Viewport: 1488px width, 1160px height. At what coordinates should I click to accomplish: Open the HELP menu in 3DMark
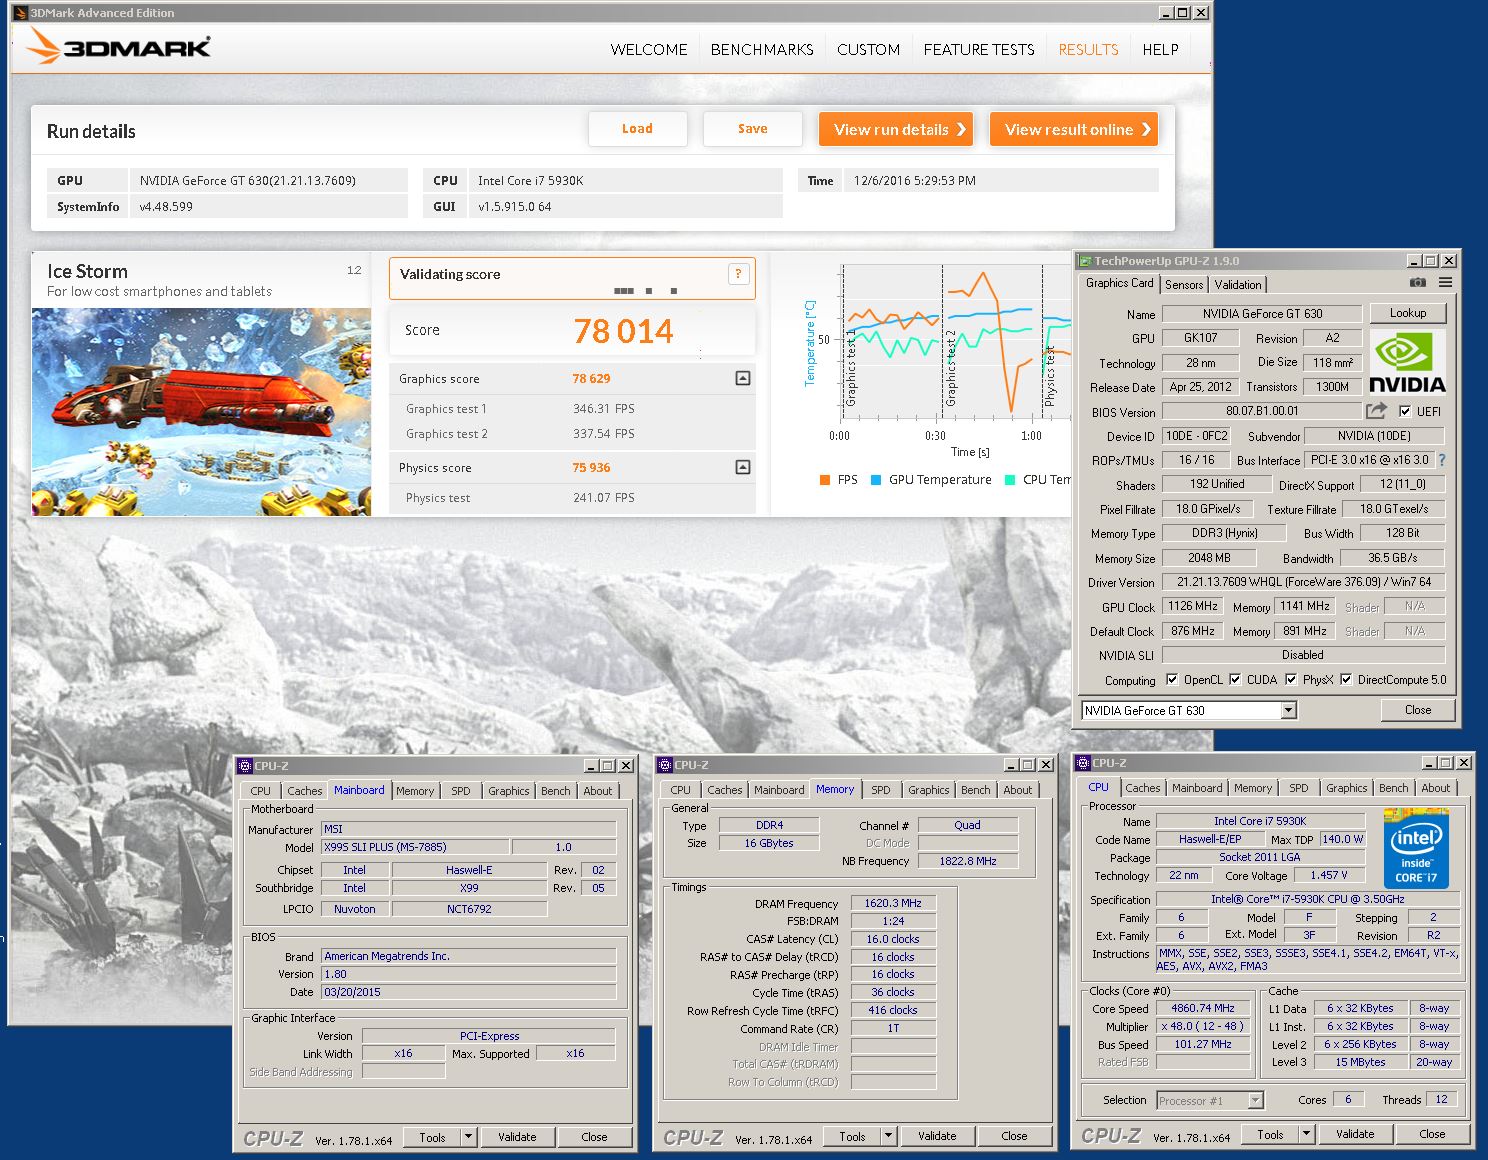(x=1160, y=49)
